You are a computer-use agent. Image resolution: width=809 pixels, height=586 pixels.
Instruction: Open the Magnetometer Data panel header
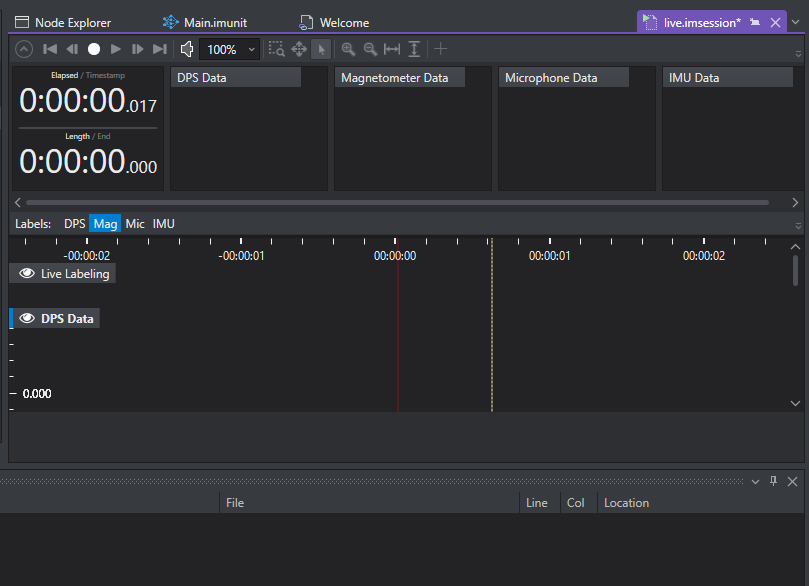pos(400,77)
